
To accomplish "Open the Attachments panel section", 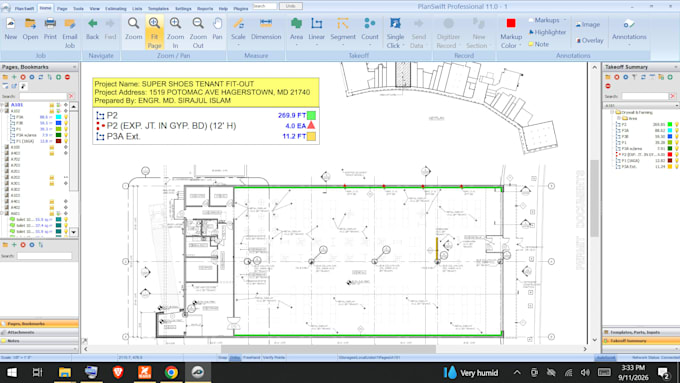I will (x=39, y=332).
